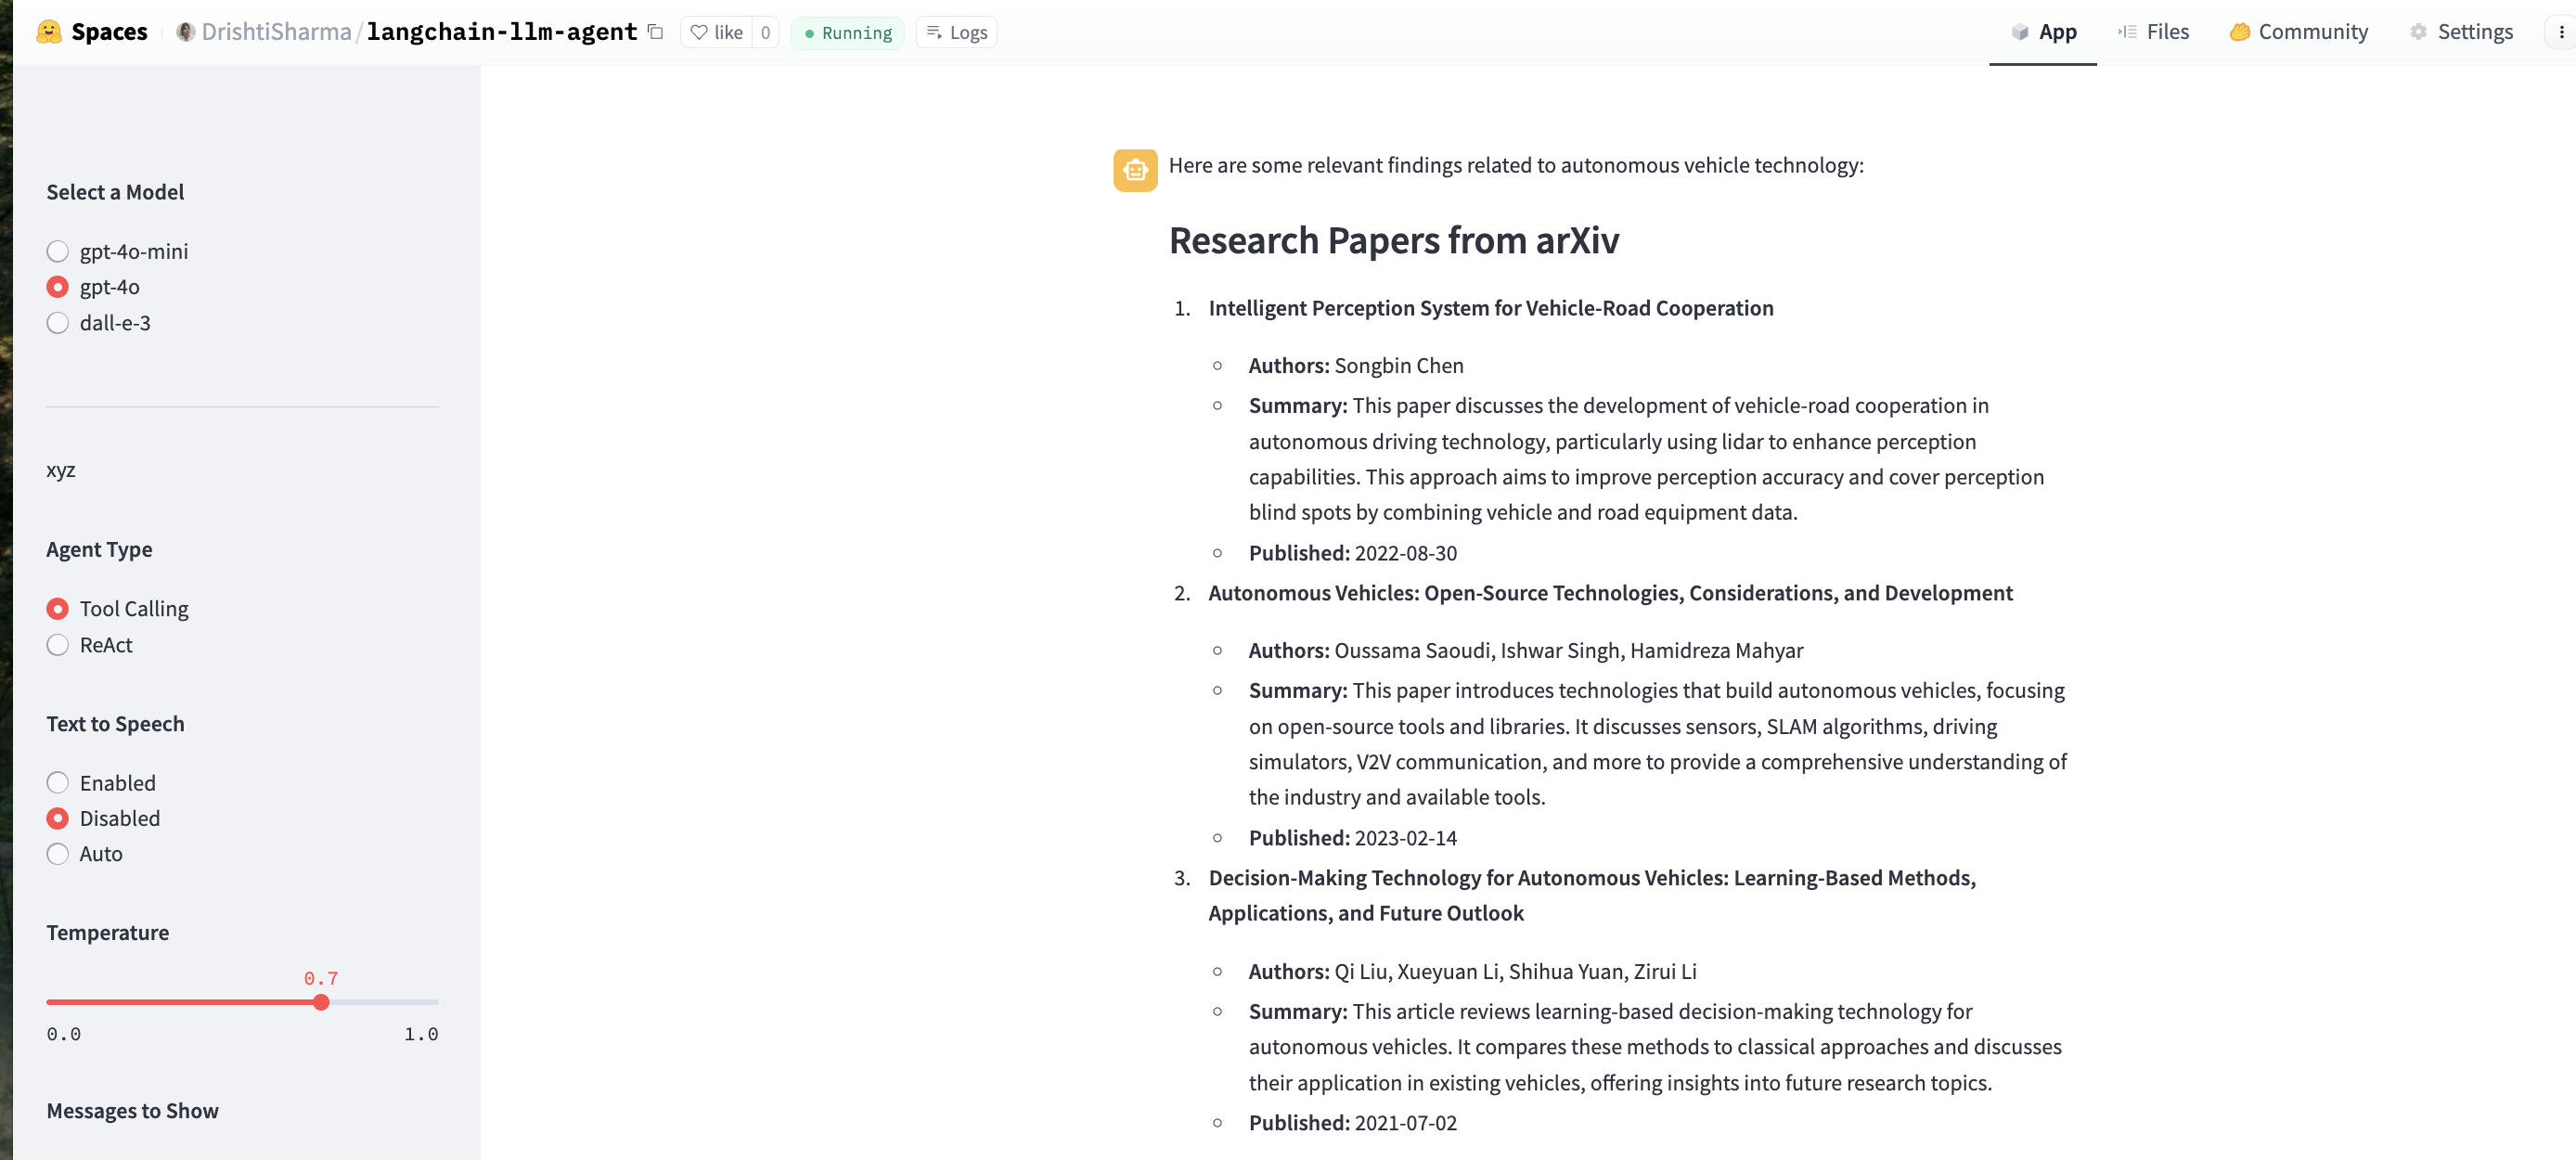Click the heart like button

717,32
